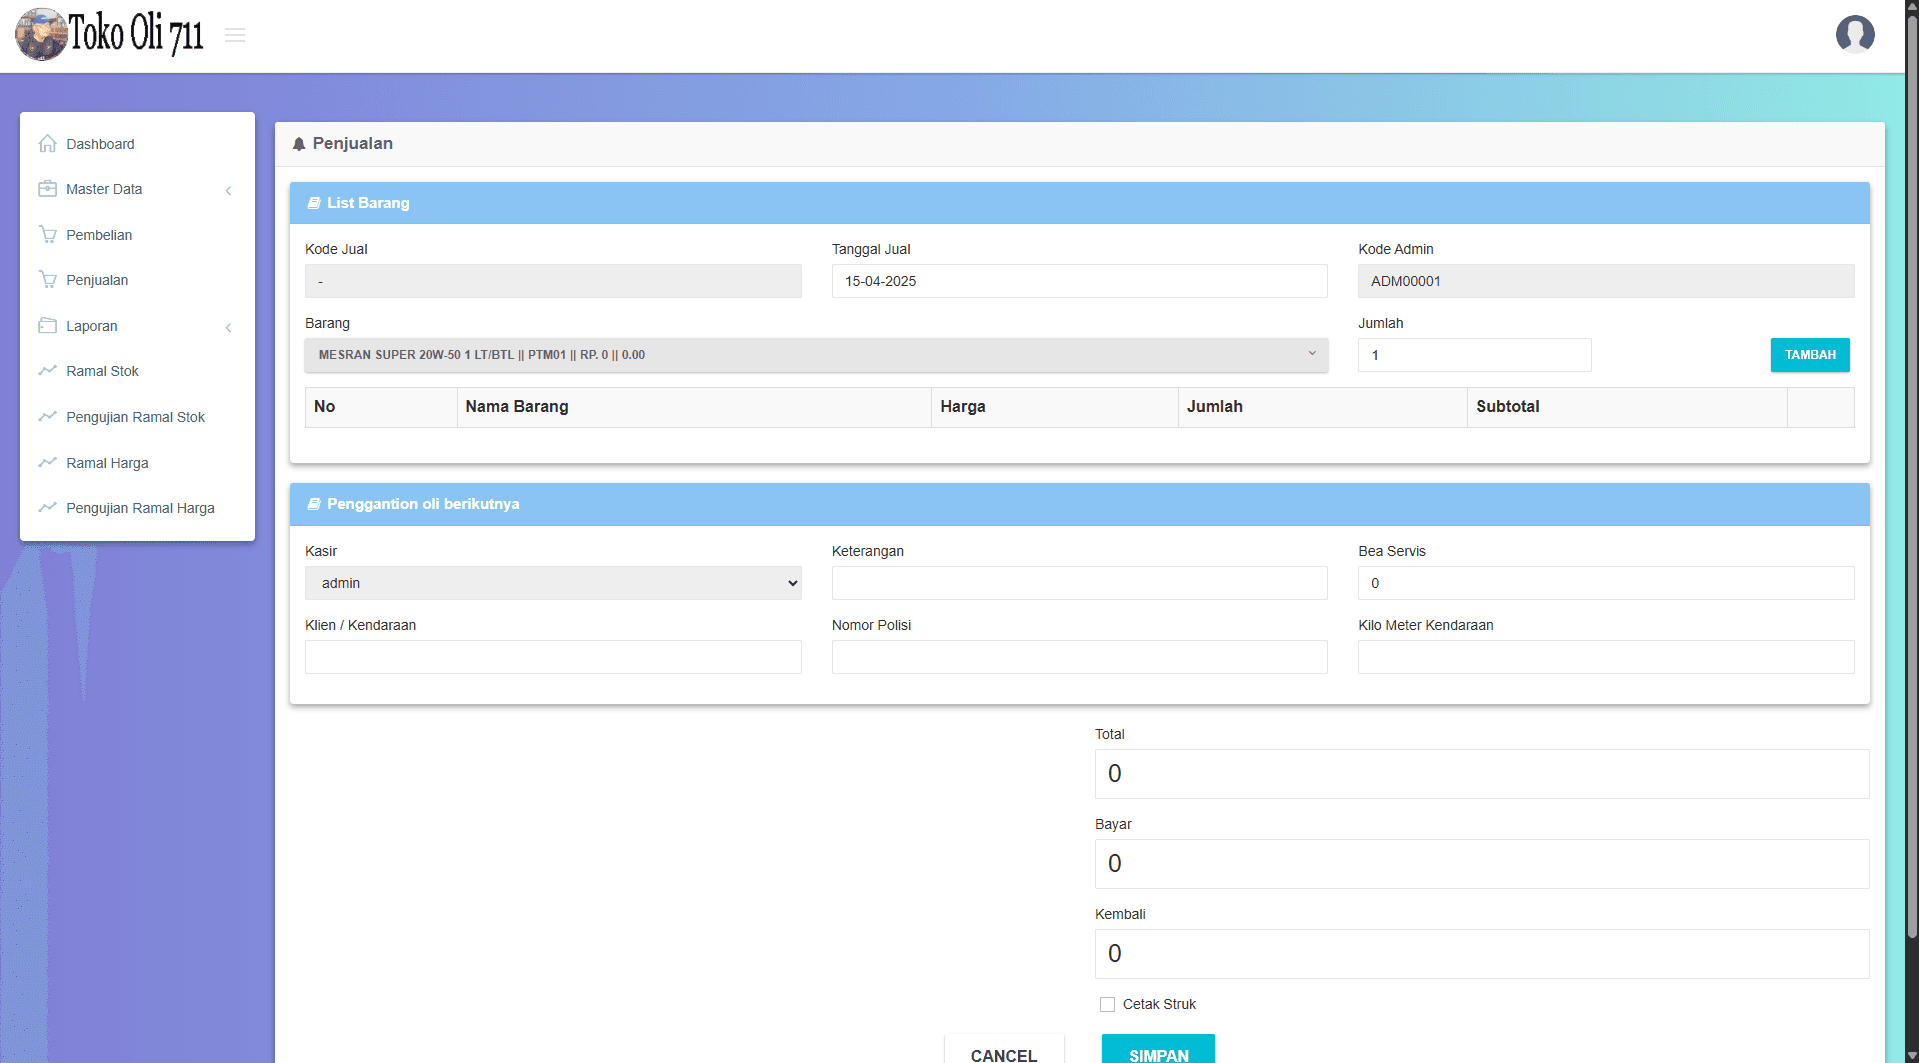Image resolution: width=1919 pixels, height=1063 pixels.
Task: Click the CANCEL button
Action: (1004, 1050)
